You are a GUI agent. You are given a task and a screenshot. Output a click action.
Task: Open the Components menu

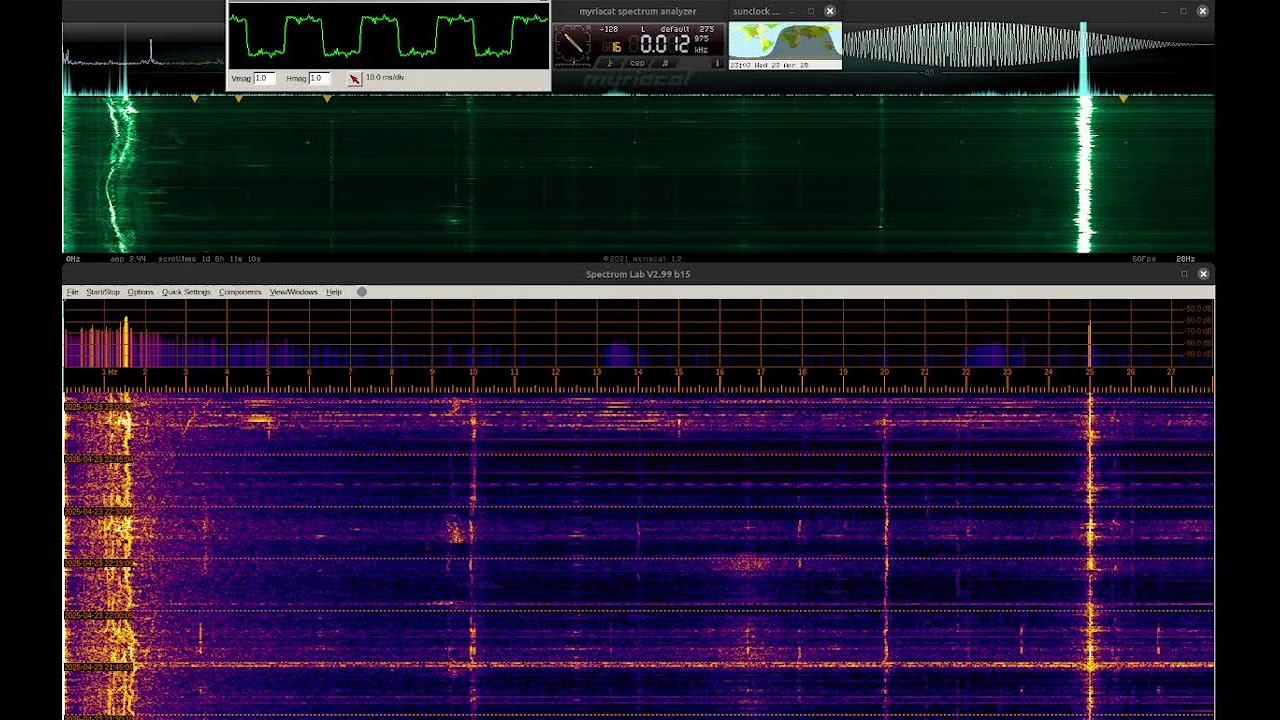coord(240,292)
